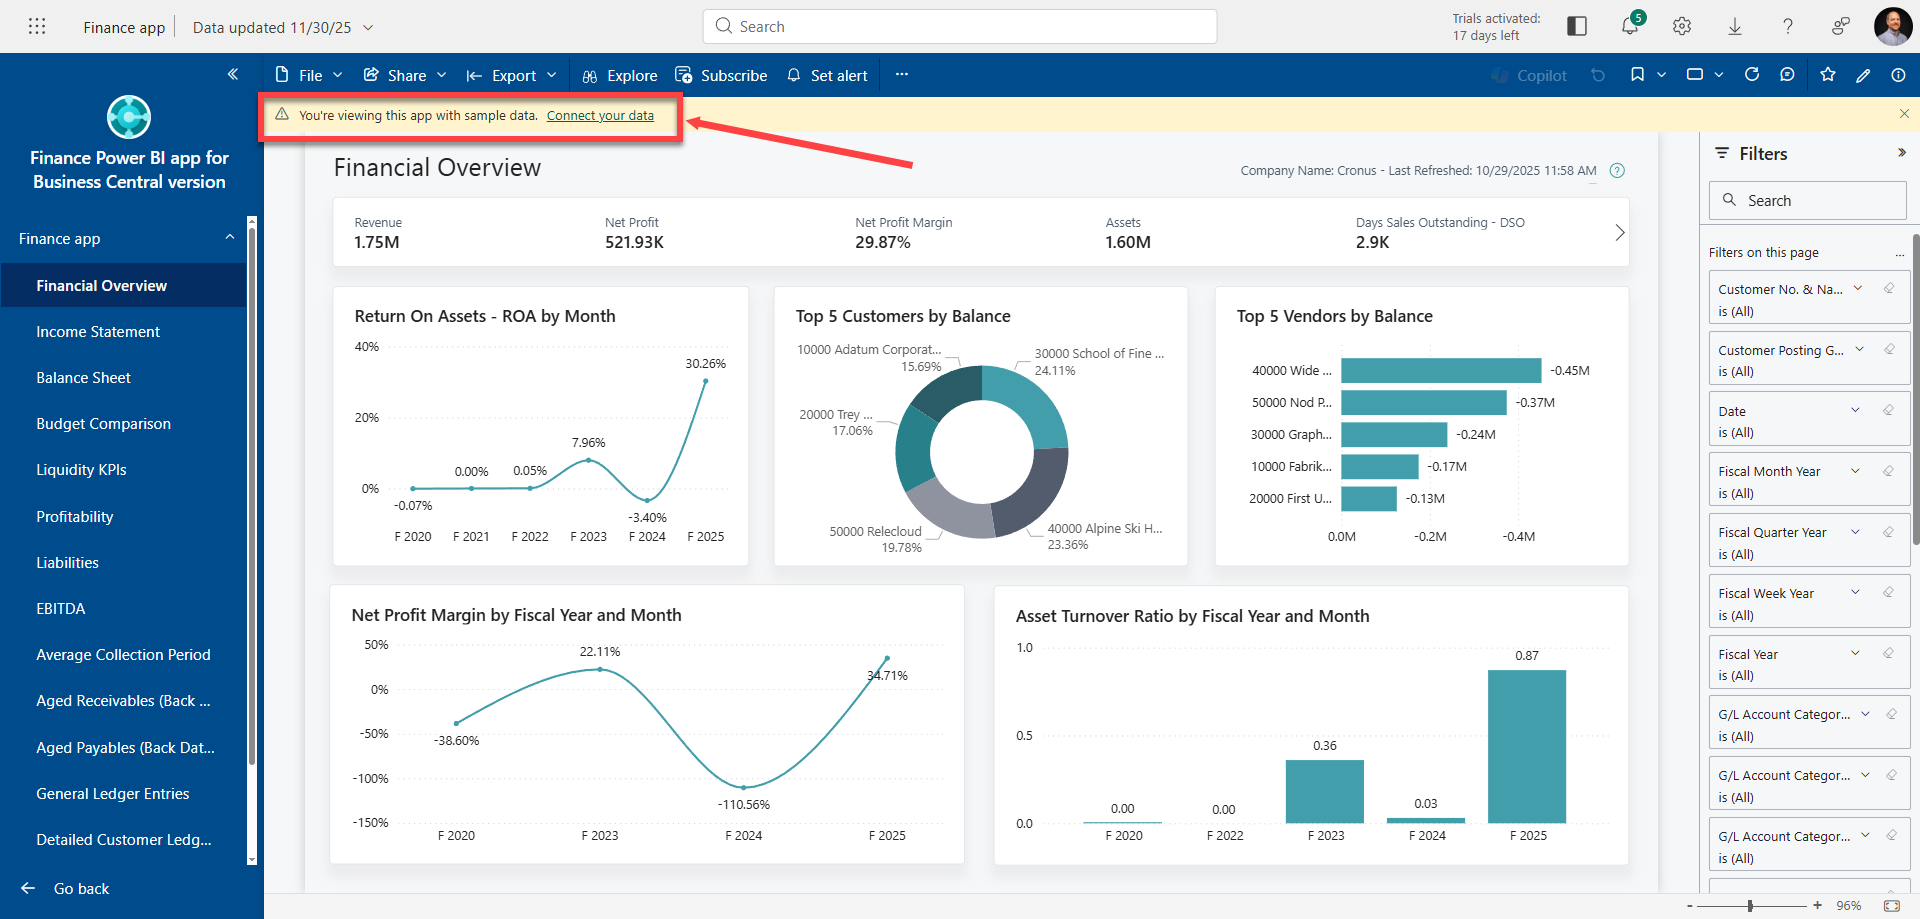Open the Bookmarks icon in toolbar
The width and height of the screenshot is (1920, 919).
point(1637,75)
